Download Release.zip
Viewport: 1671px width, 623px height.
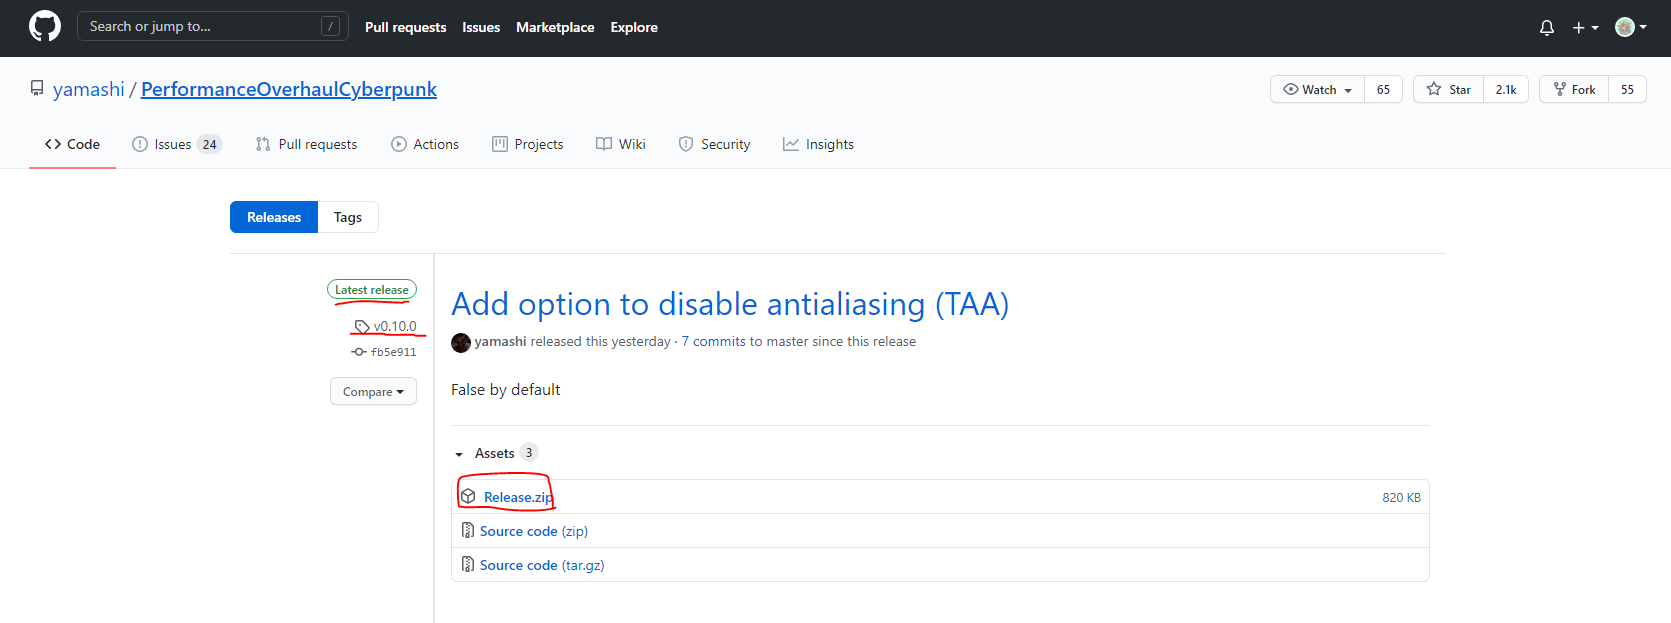point(518,497)
